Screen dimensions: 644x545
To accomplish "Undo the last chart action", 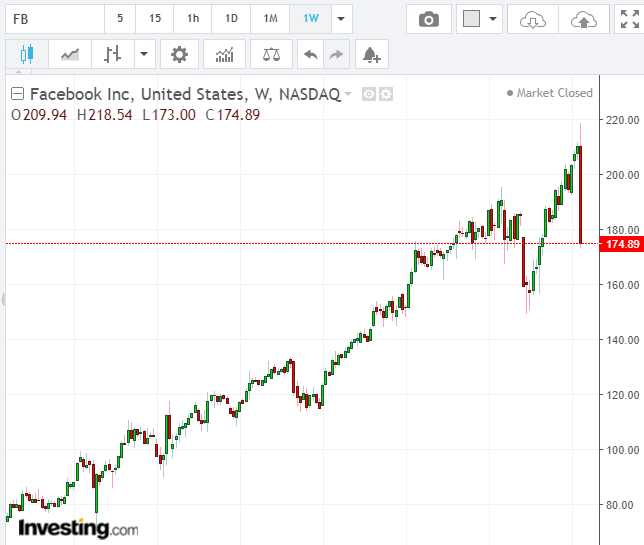I will [x=311, y=55].
